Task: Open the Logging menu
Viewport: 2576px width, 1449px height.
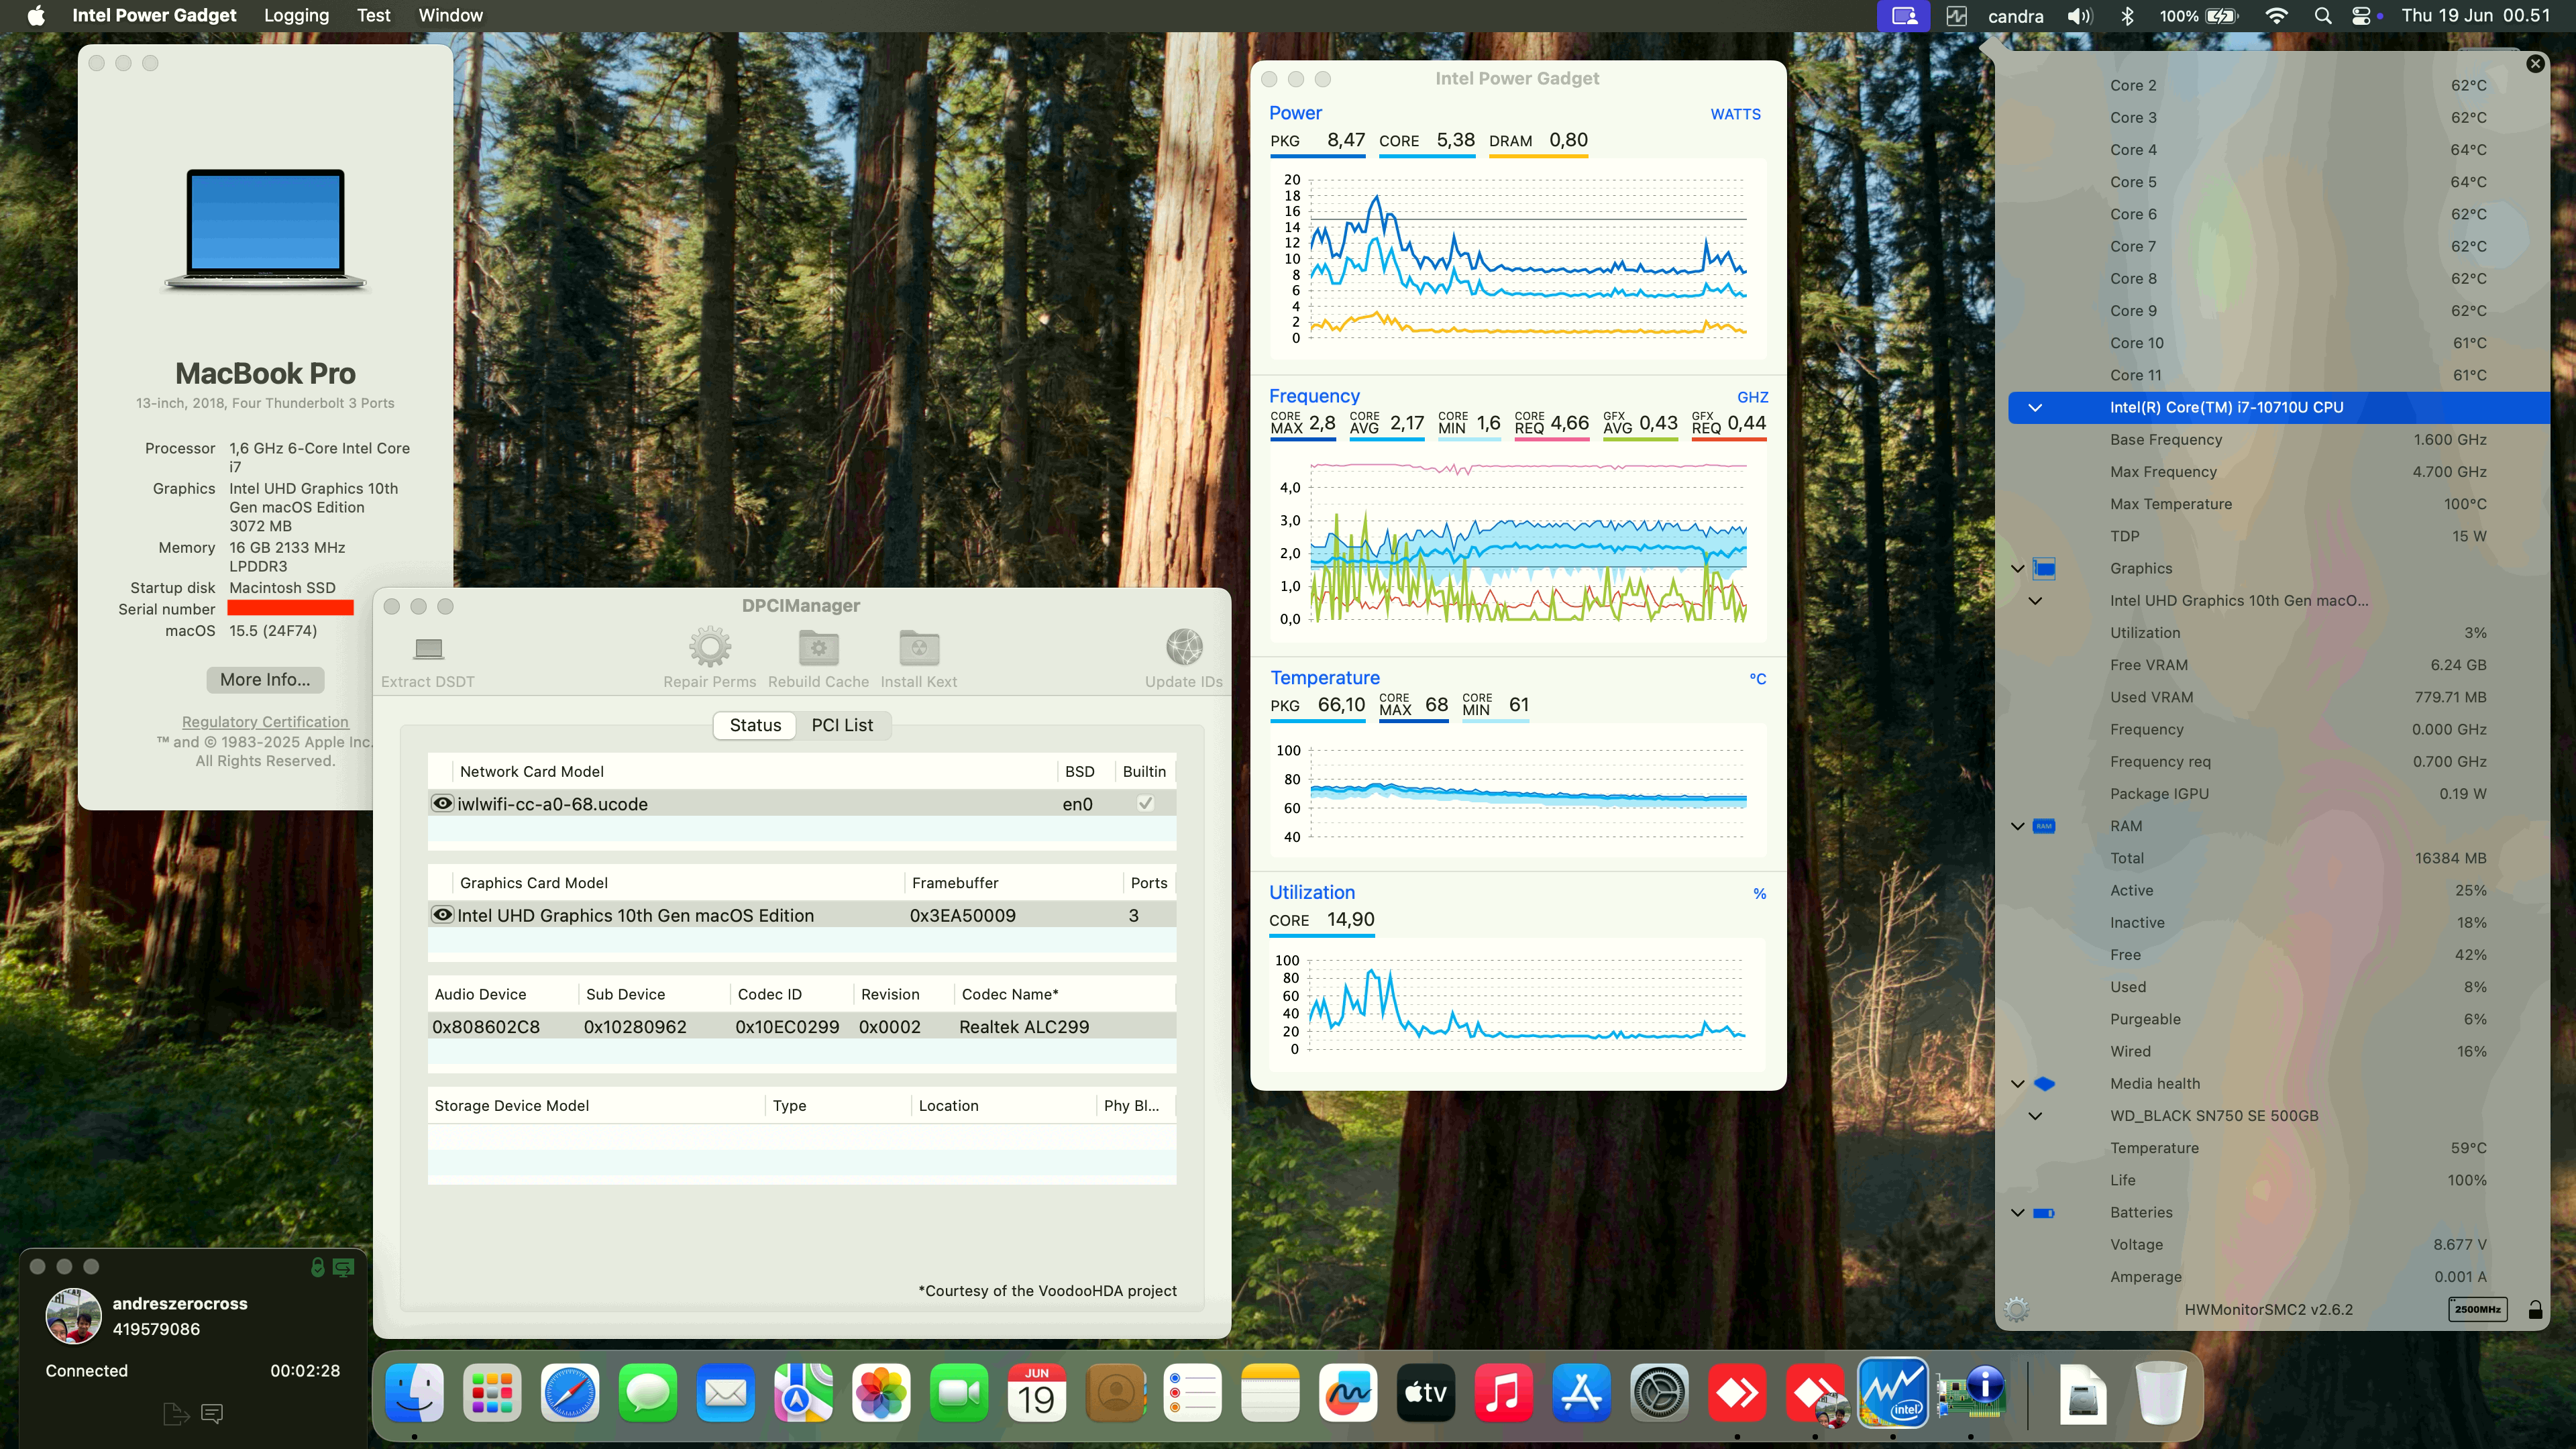Action: click(296, 15)
